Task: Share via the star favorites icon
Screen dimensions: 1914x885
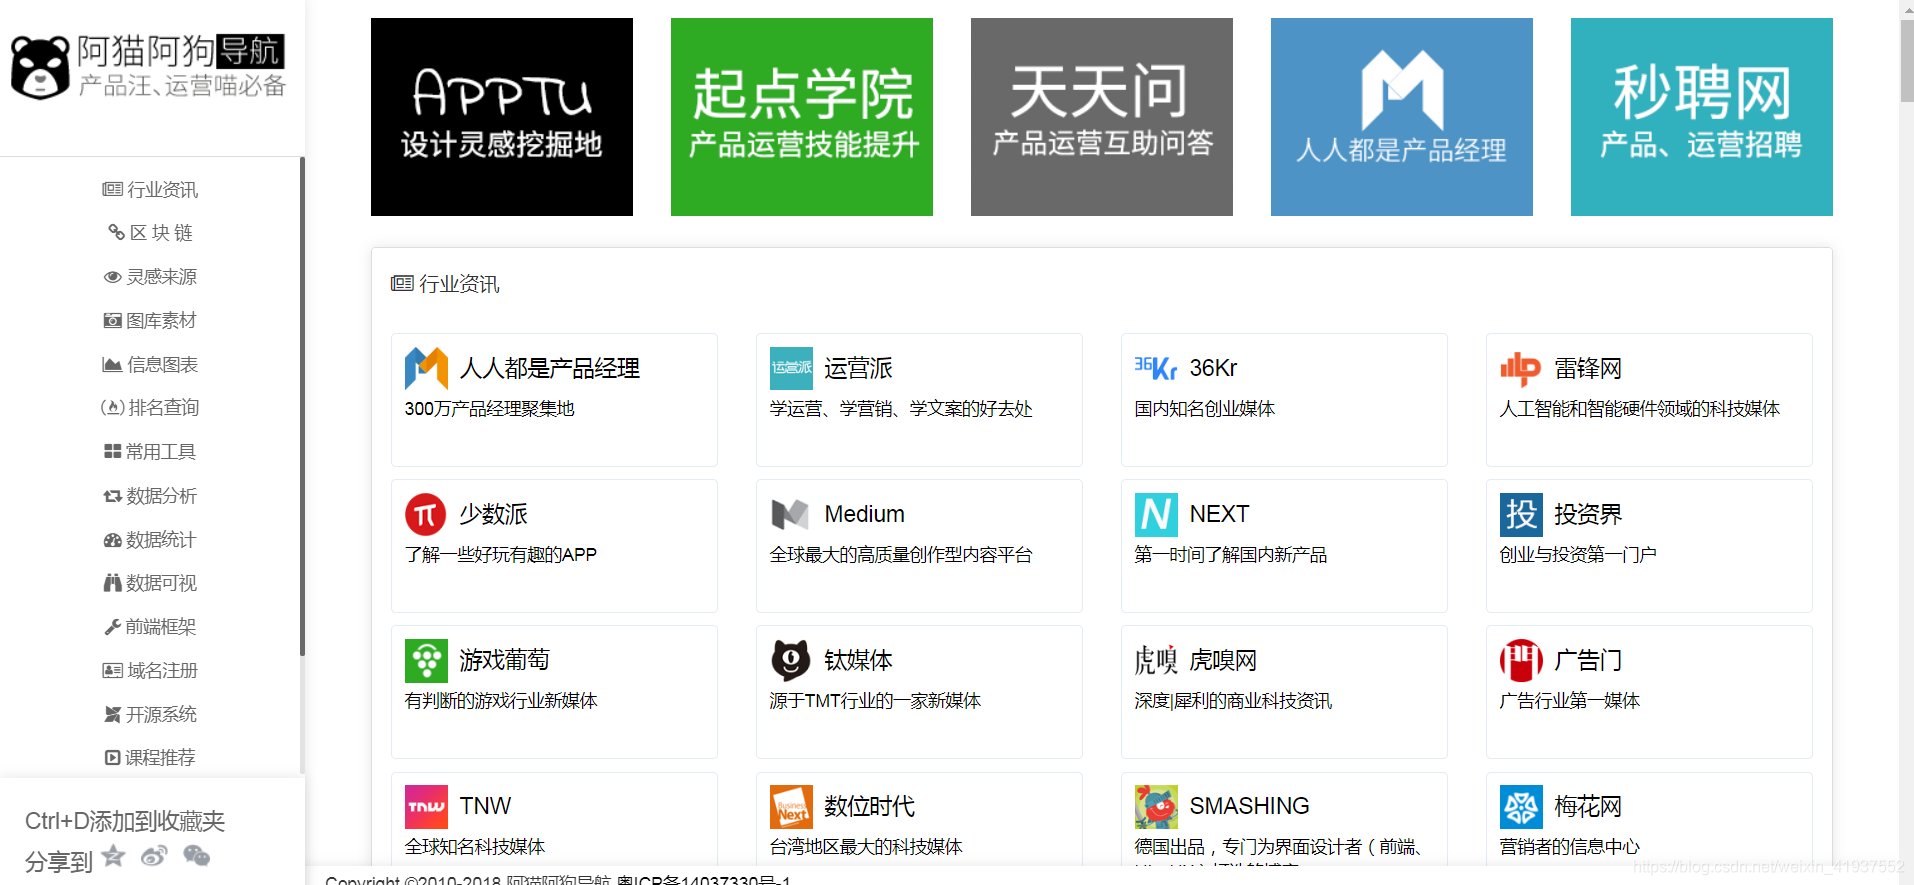Action: pyautogui.click(x=114, y=856)
